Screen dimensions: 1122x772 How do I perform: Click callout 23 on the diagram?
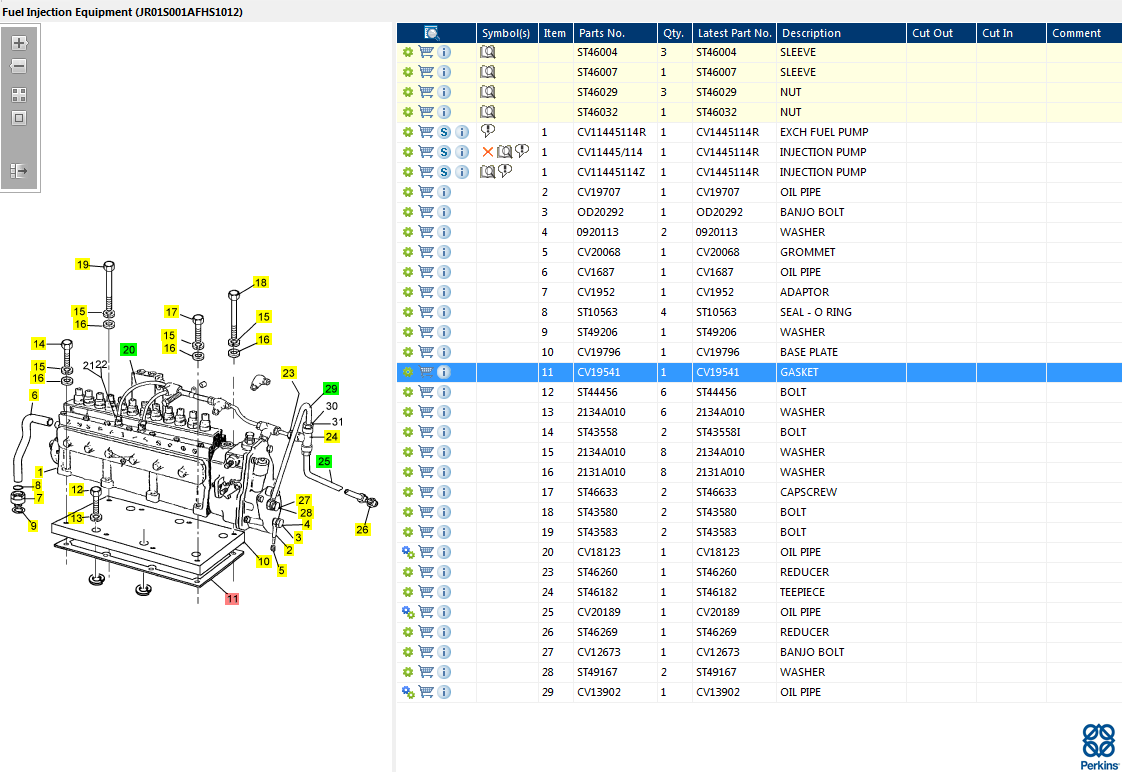(x=288, y=373)
